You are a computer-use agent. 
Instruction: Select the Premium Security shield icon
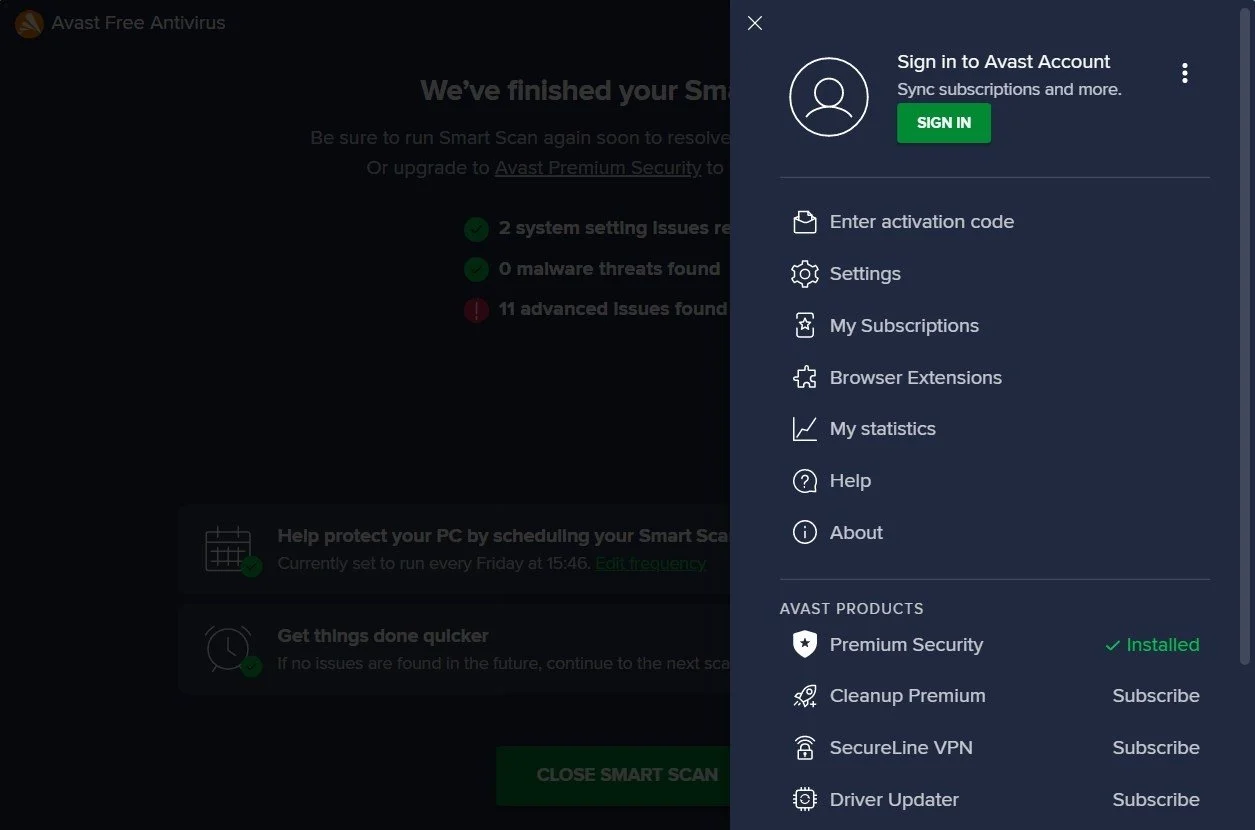(x=804, y=644)
